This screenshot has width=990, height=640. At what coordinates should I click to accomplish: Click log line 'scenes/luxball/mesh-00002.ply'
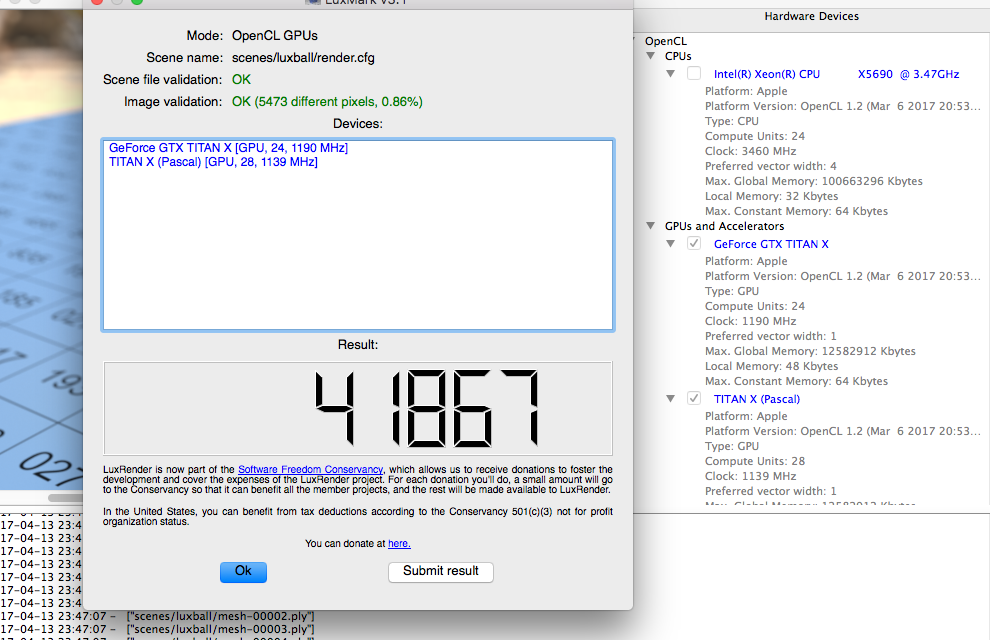point(220,616)
